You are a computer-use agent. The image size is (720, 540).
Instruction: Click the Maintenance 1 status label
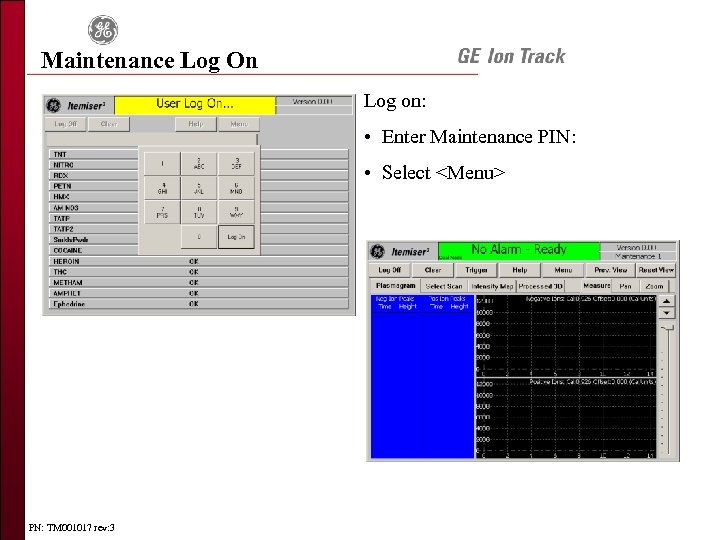pos(638,256)
